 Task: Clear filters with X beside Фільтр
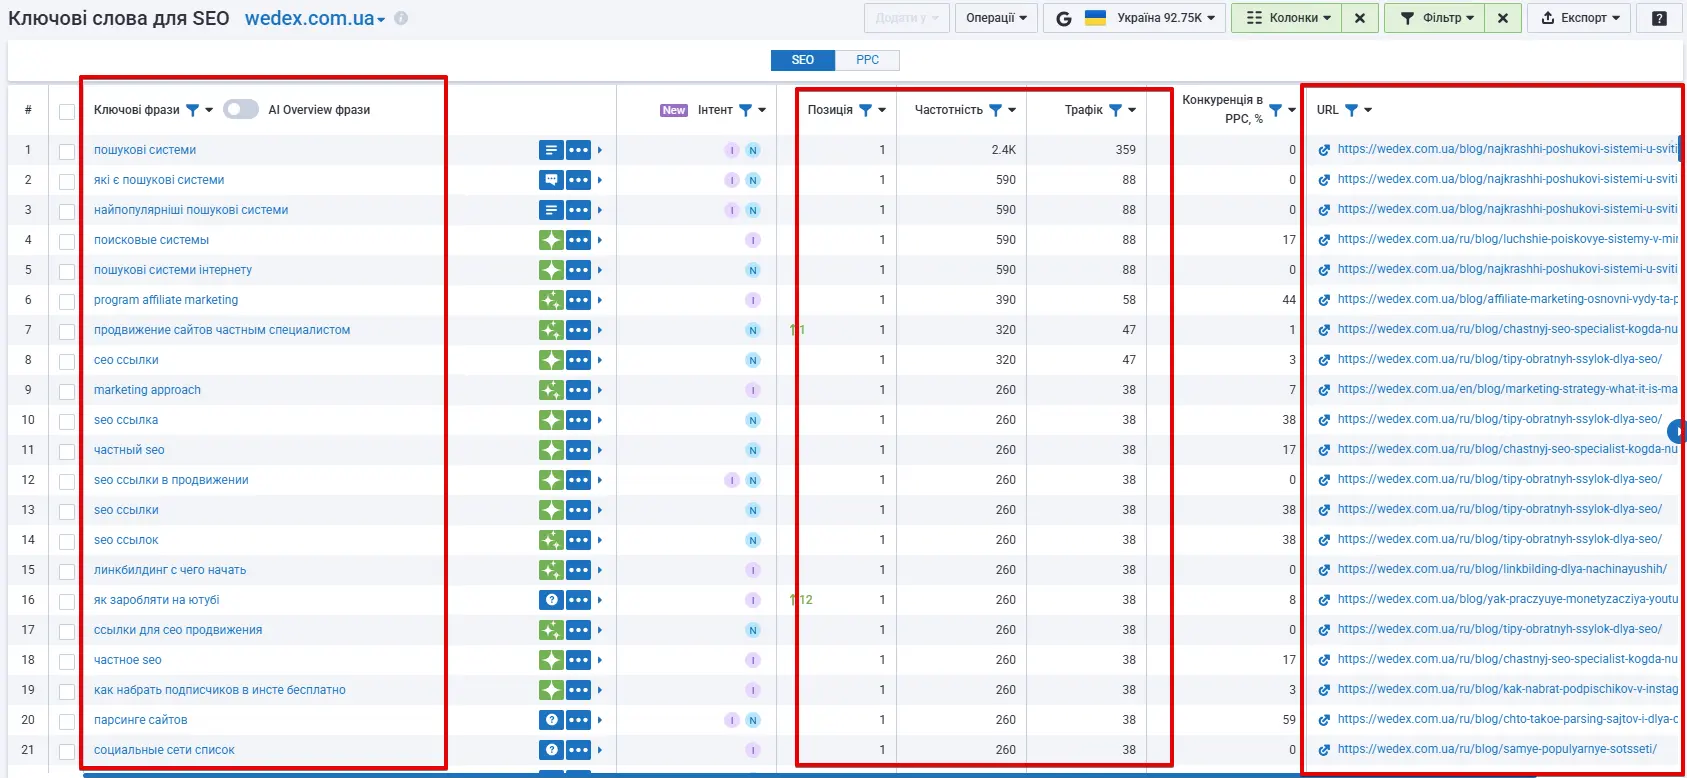[1502, 18]
